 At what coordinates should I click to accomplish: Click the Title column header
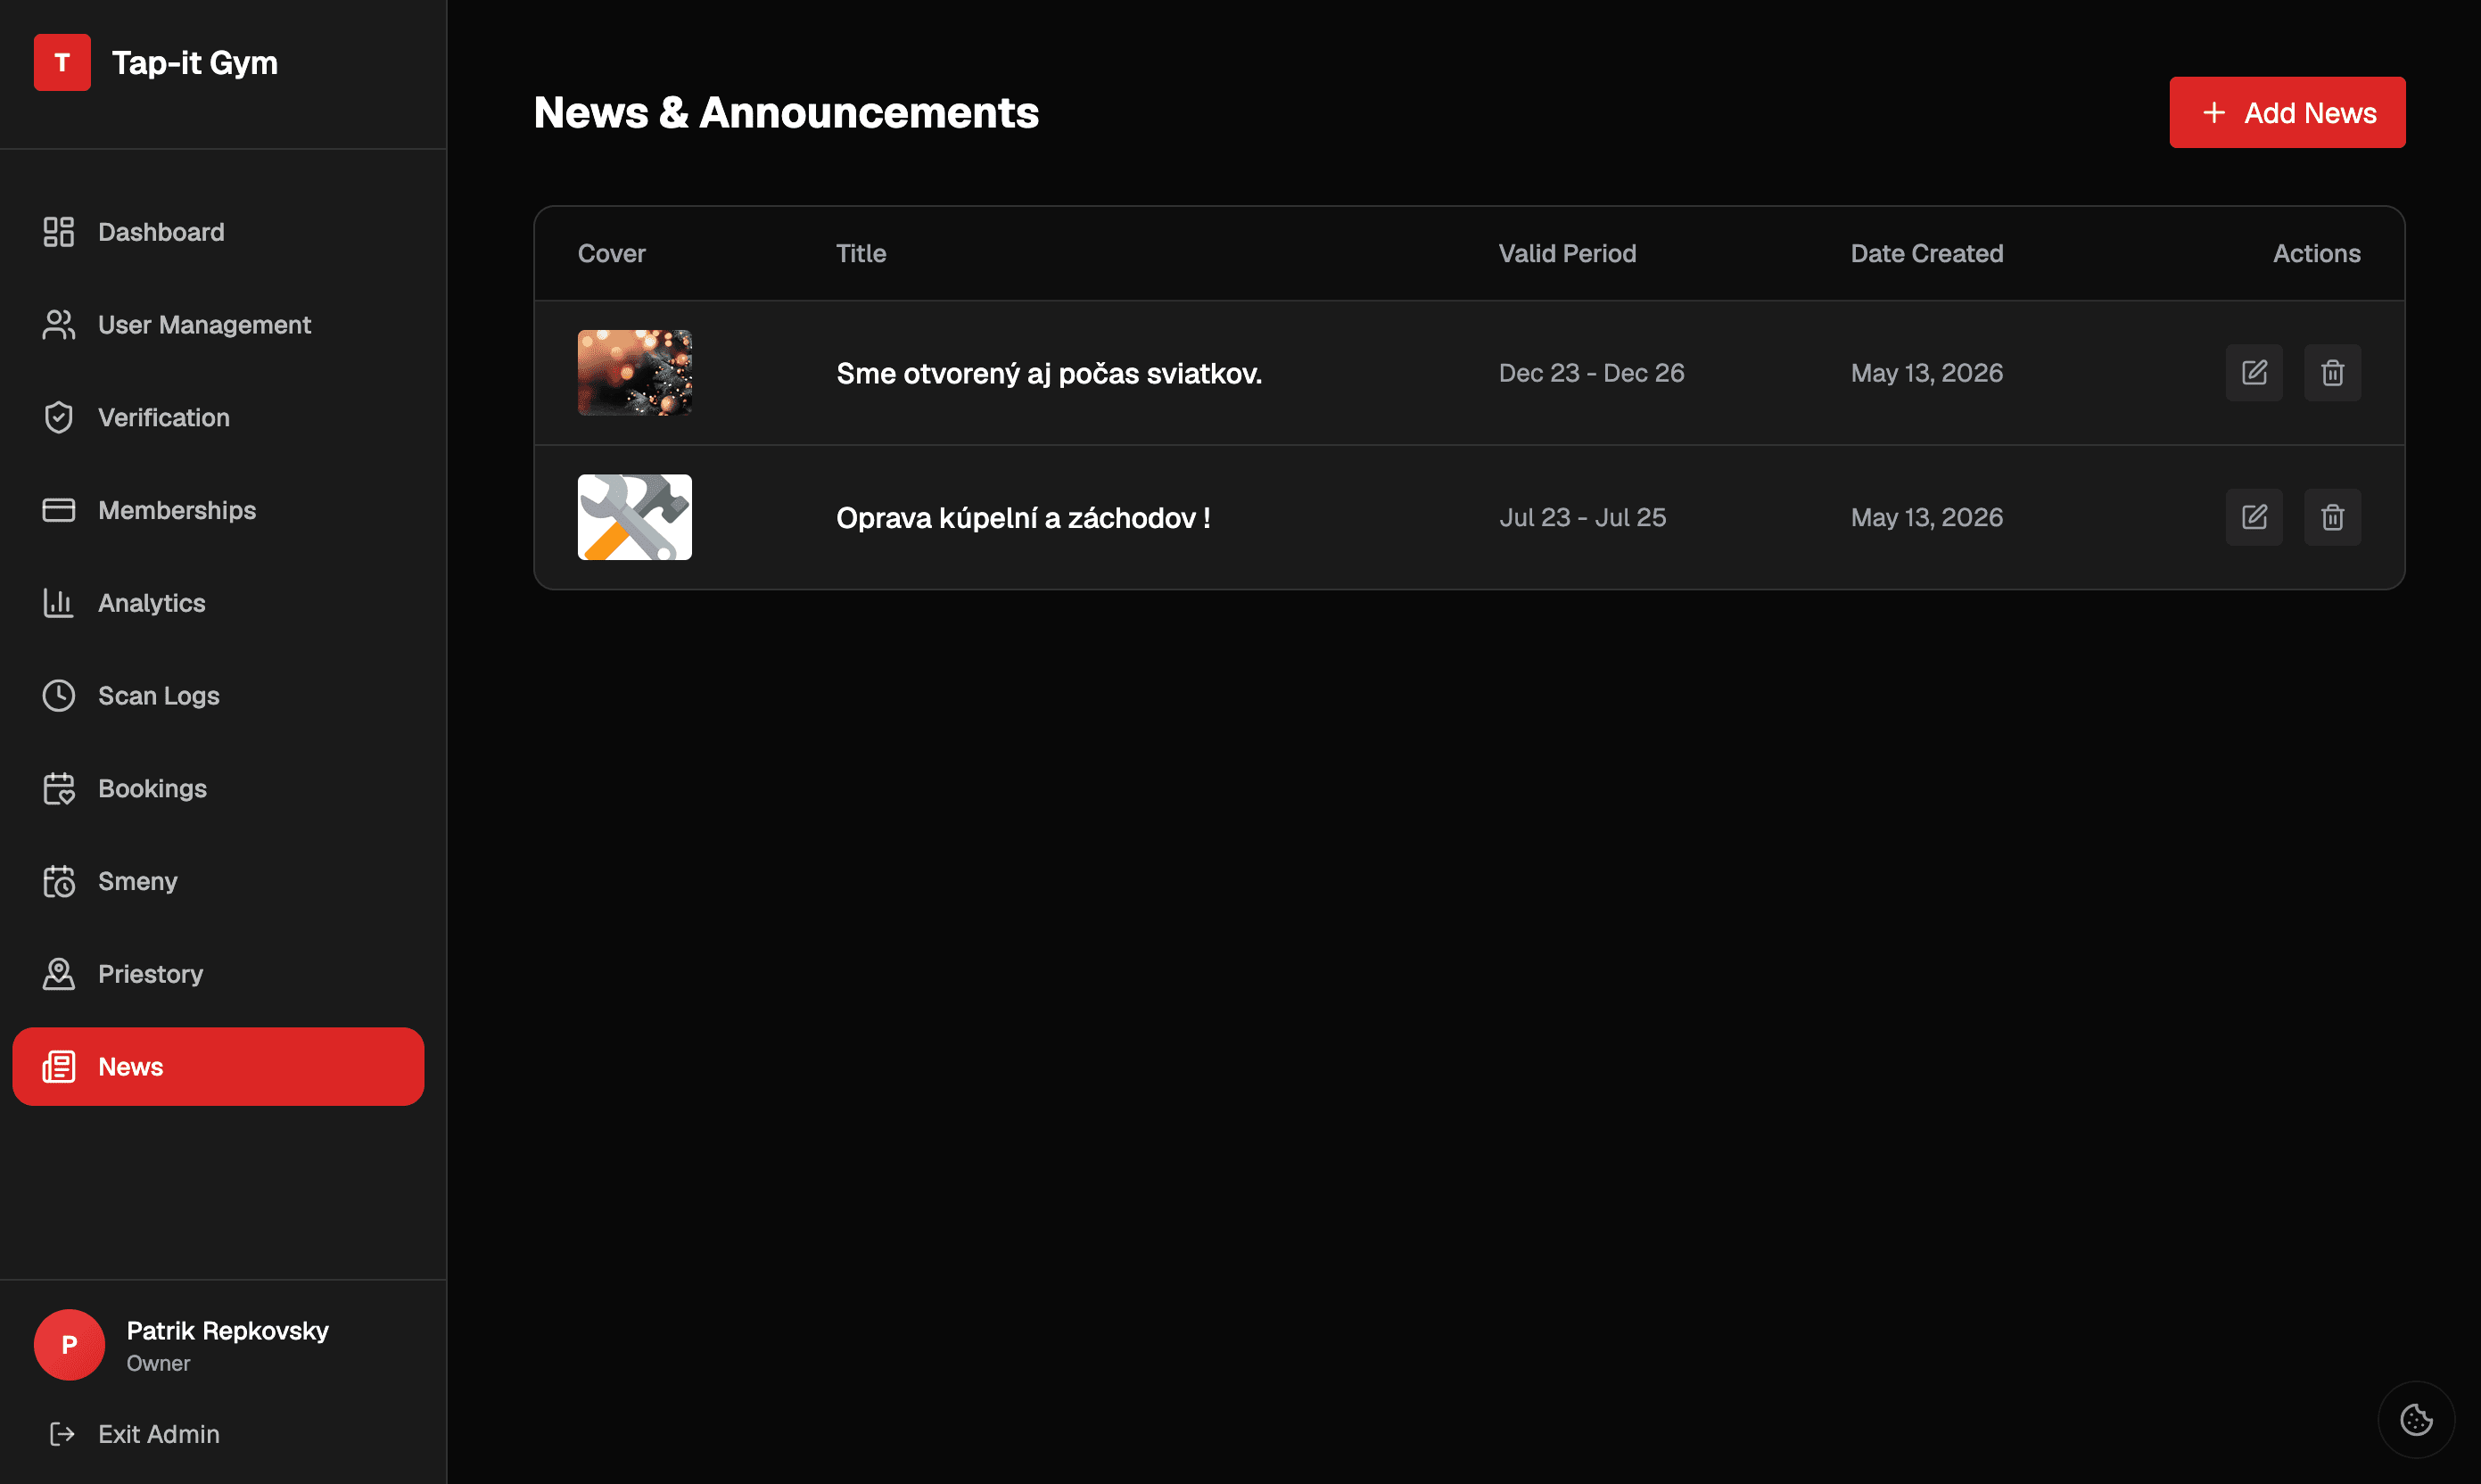[861, 253]
